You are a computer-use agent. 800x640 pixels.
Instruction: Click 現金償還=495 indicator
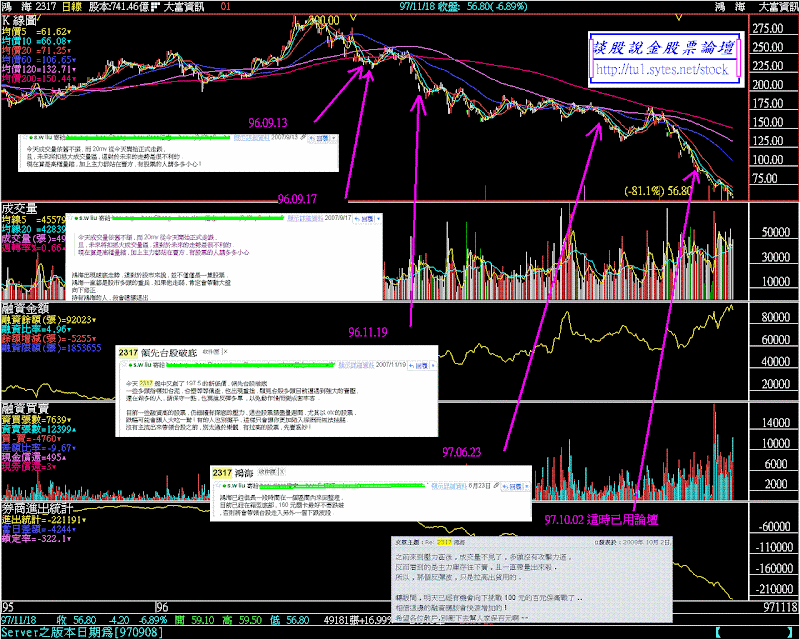[x=36, y=457]
